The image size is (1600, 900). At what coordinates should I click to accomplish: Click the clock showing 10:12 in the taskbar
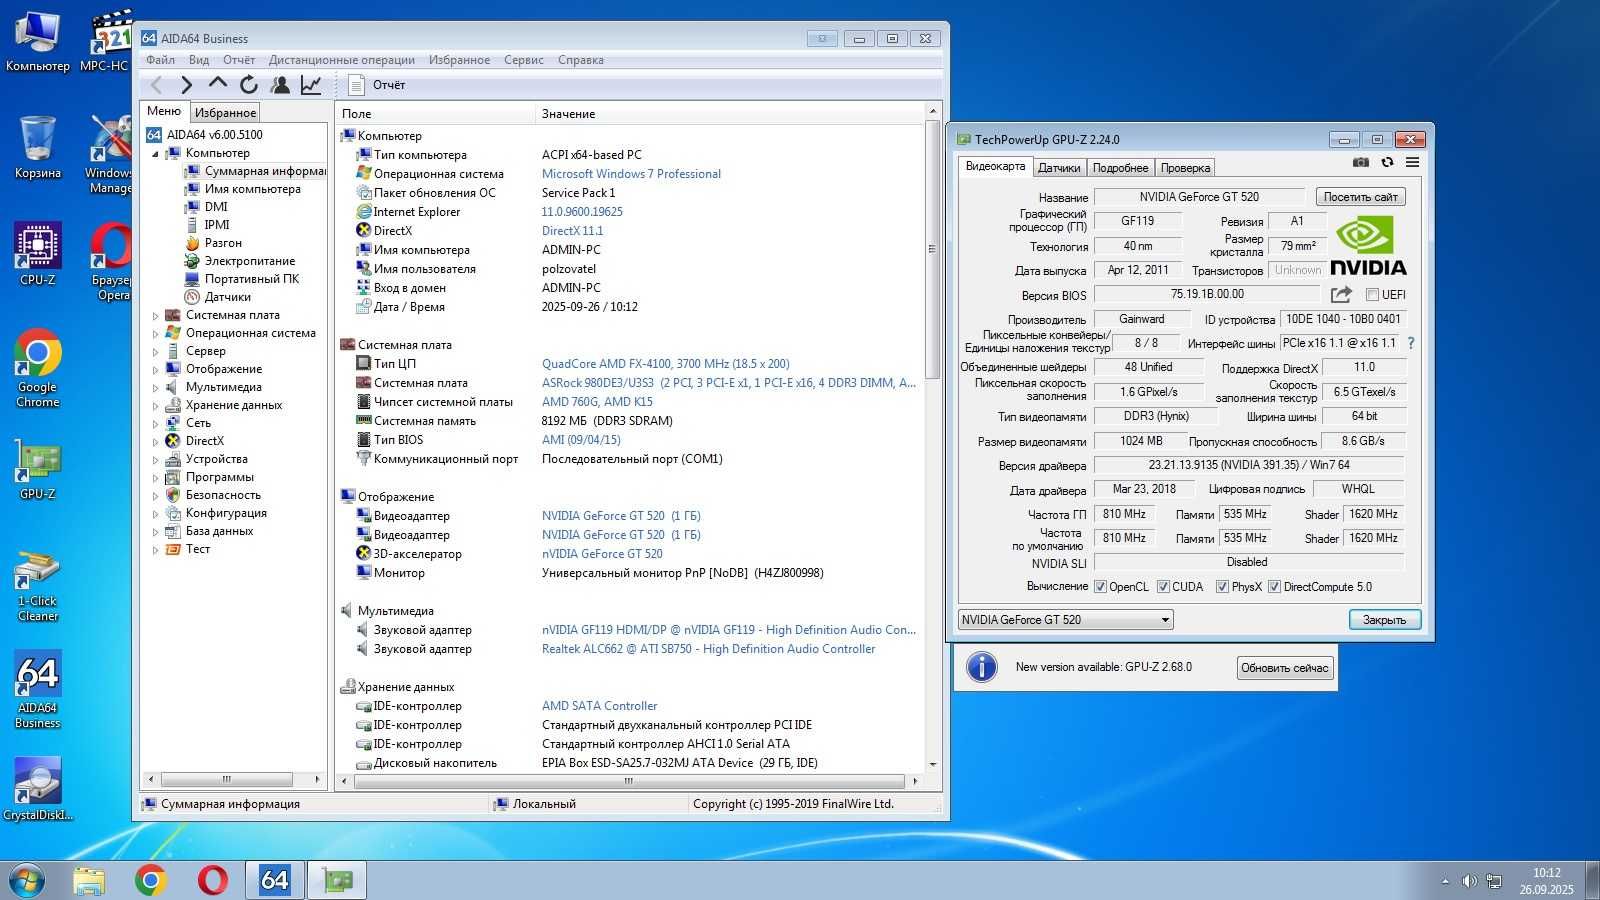1546,873
